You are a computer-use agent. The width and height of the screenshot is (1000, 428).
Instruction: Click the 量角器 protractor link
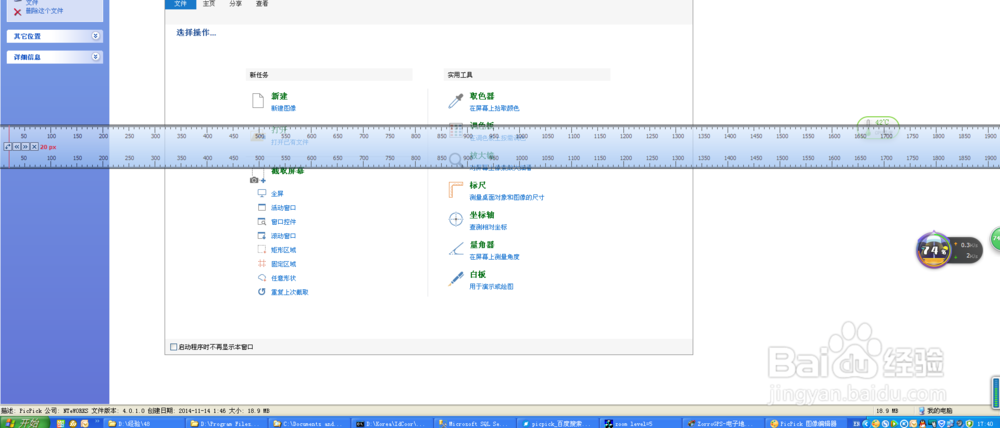pyautogui.click(x=482, y=244)
